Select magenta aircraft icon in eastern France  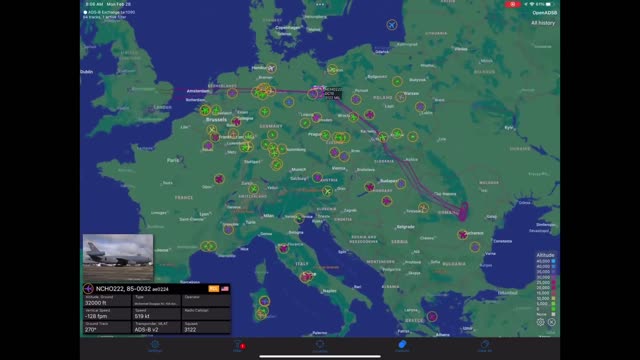219,179
